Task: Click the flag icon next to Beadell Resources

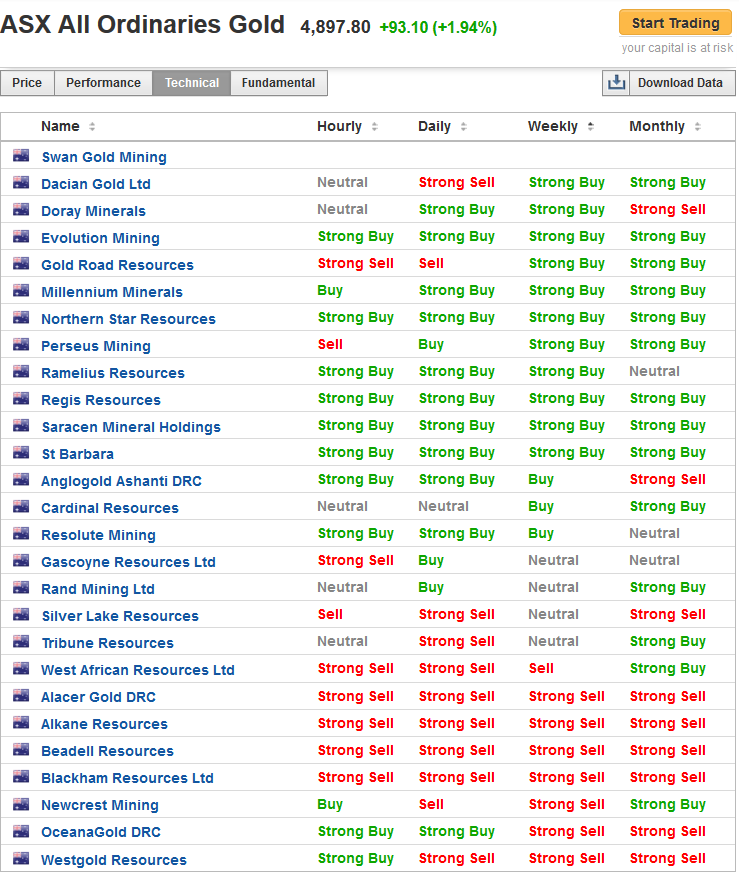Action: pos(21,749)
